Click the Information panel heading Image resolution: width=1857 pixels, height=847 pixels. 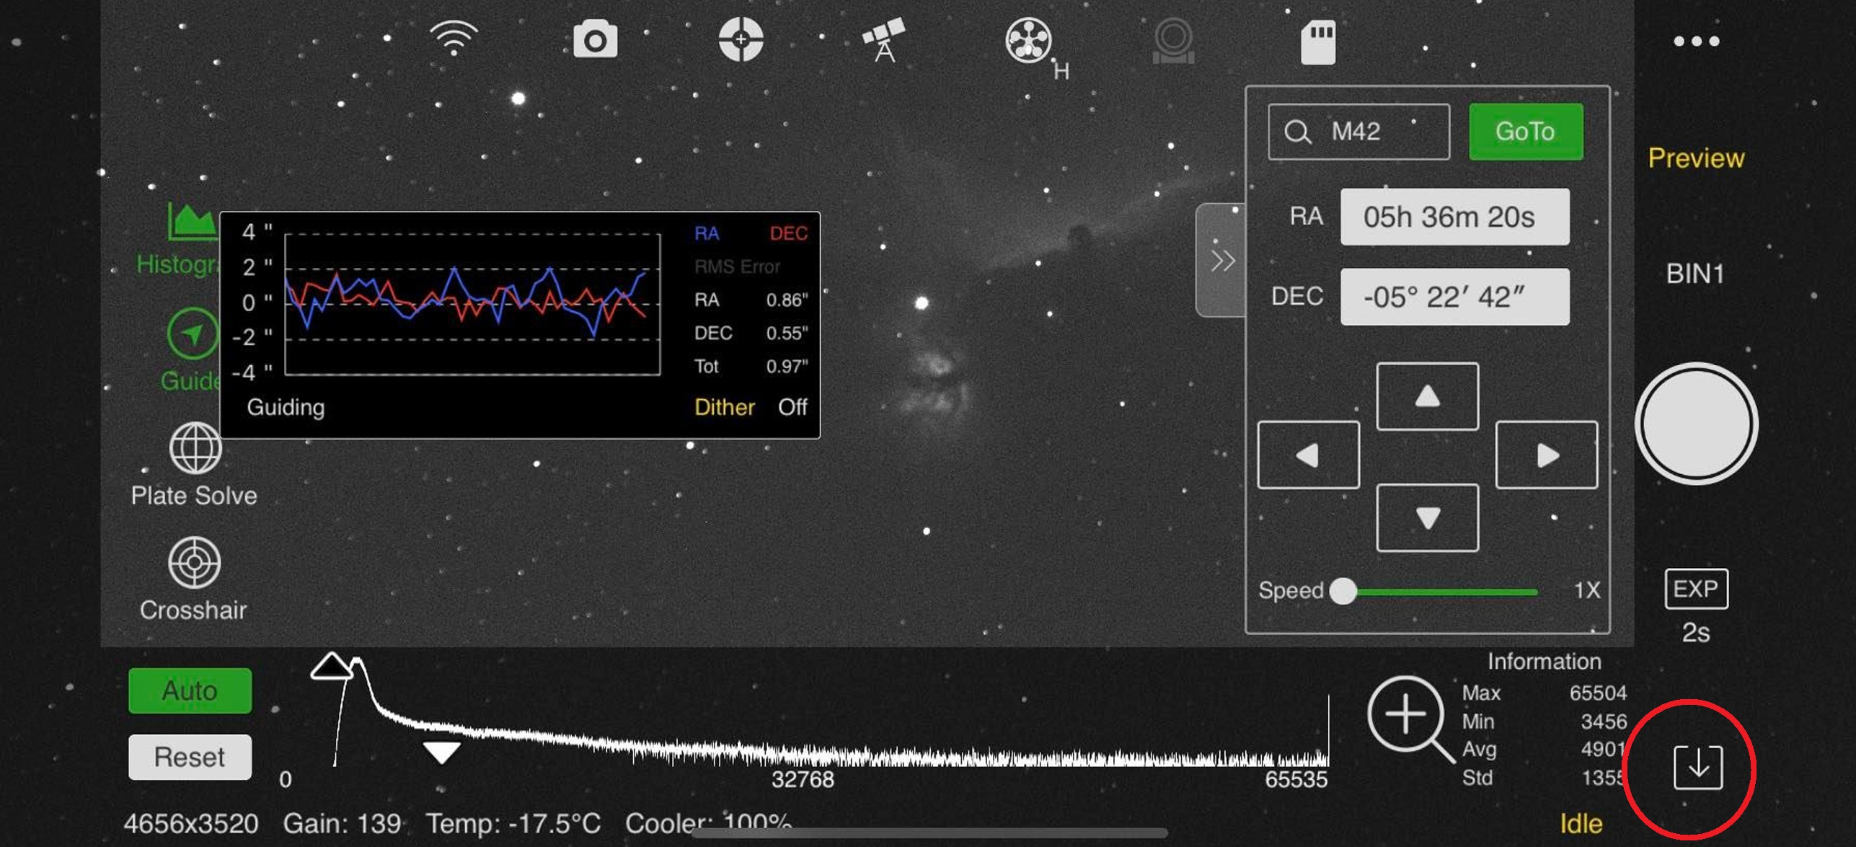point(1544,662)
